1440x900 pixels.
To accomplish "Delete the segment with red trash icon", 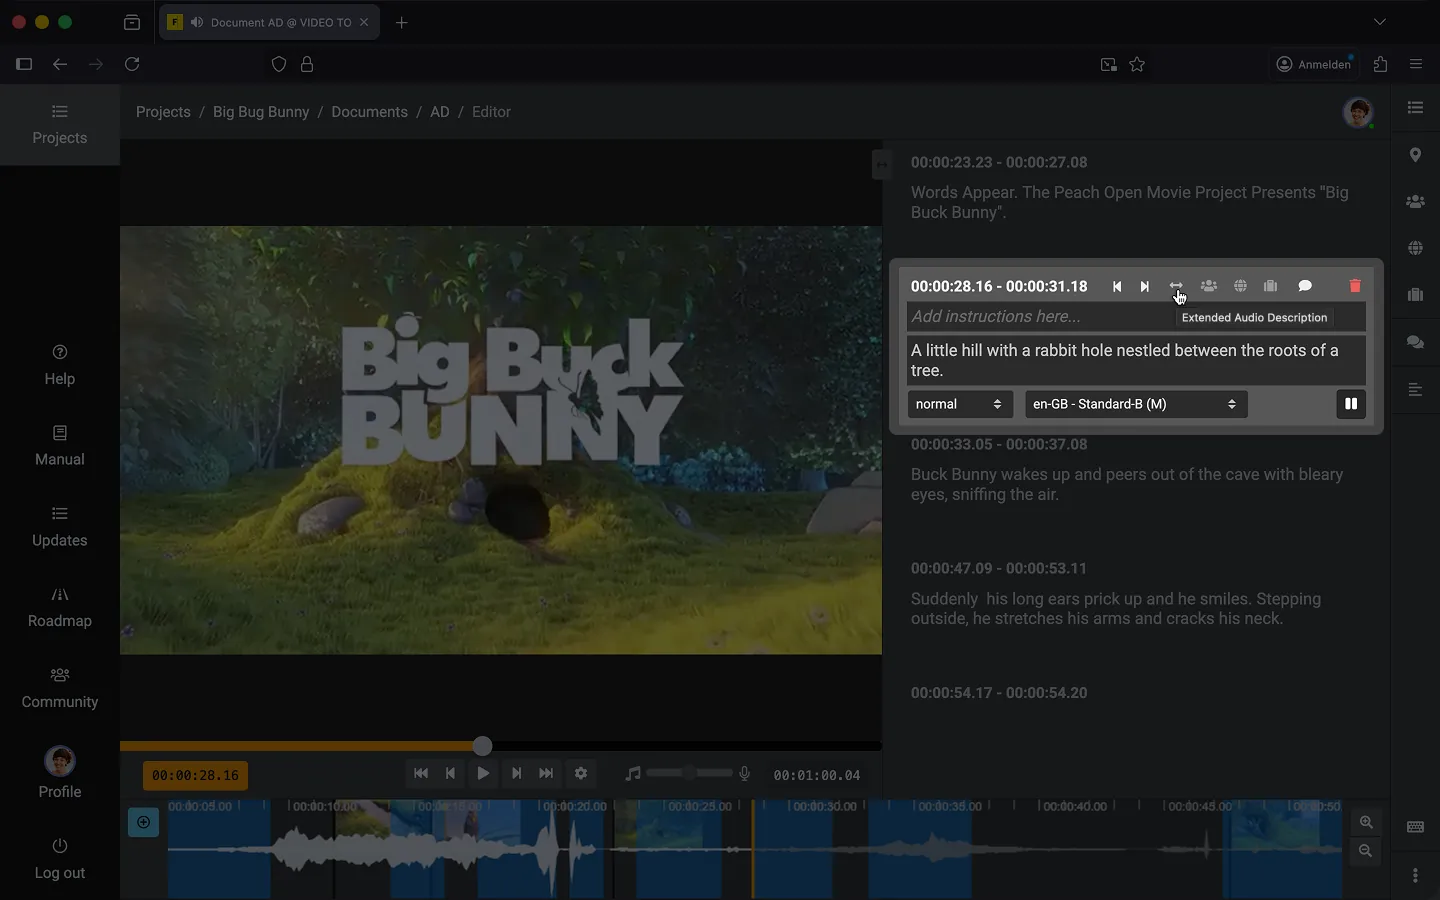I will (1355, 286).
